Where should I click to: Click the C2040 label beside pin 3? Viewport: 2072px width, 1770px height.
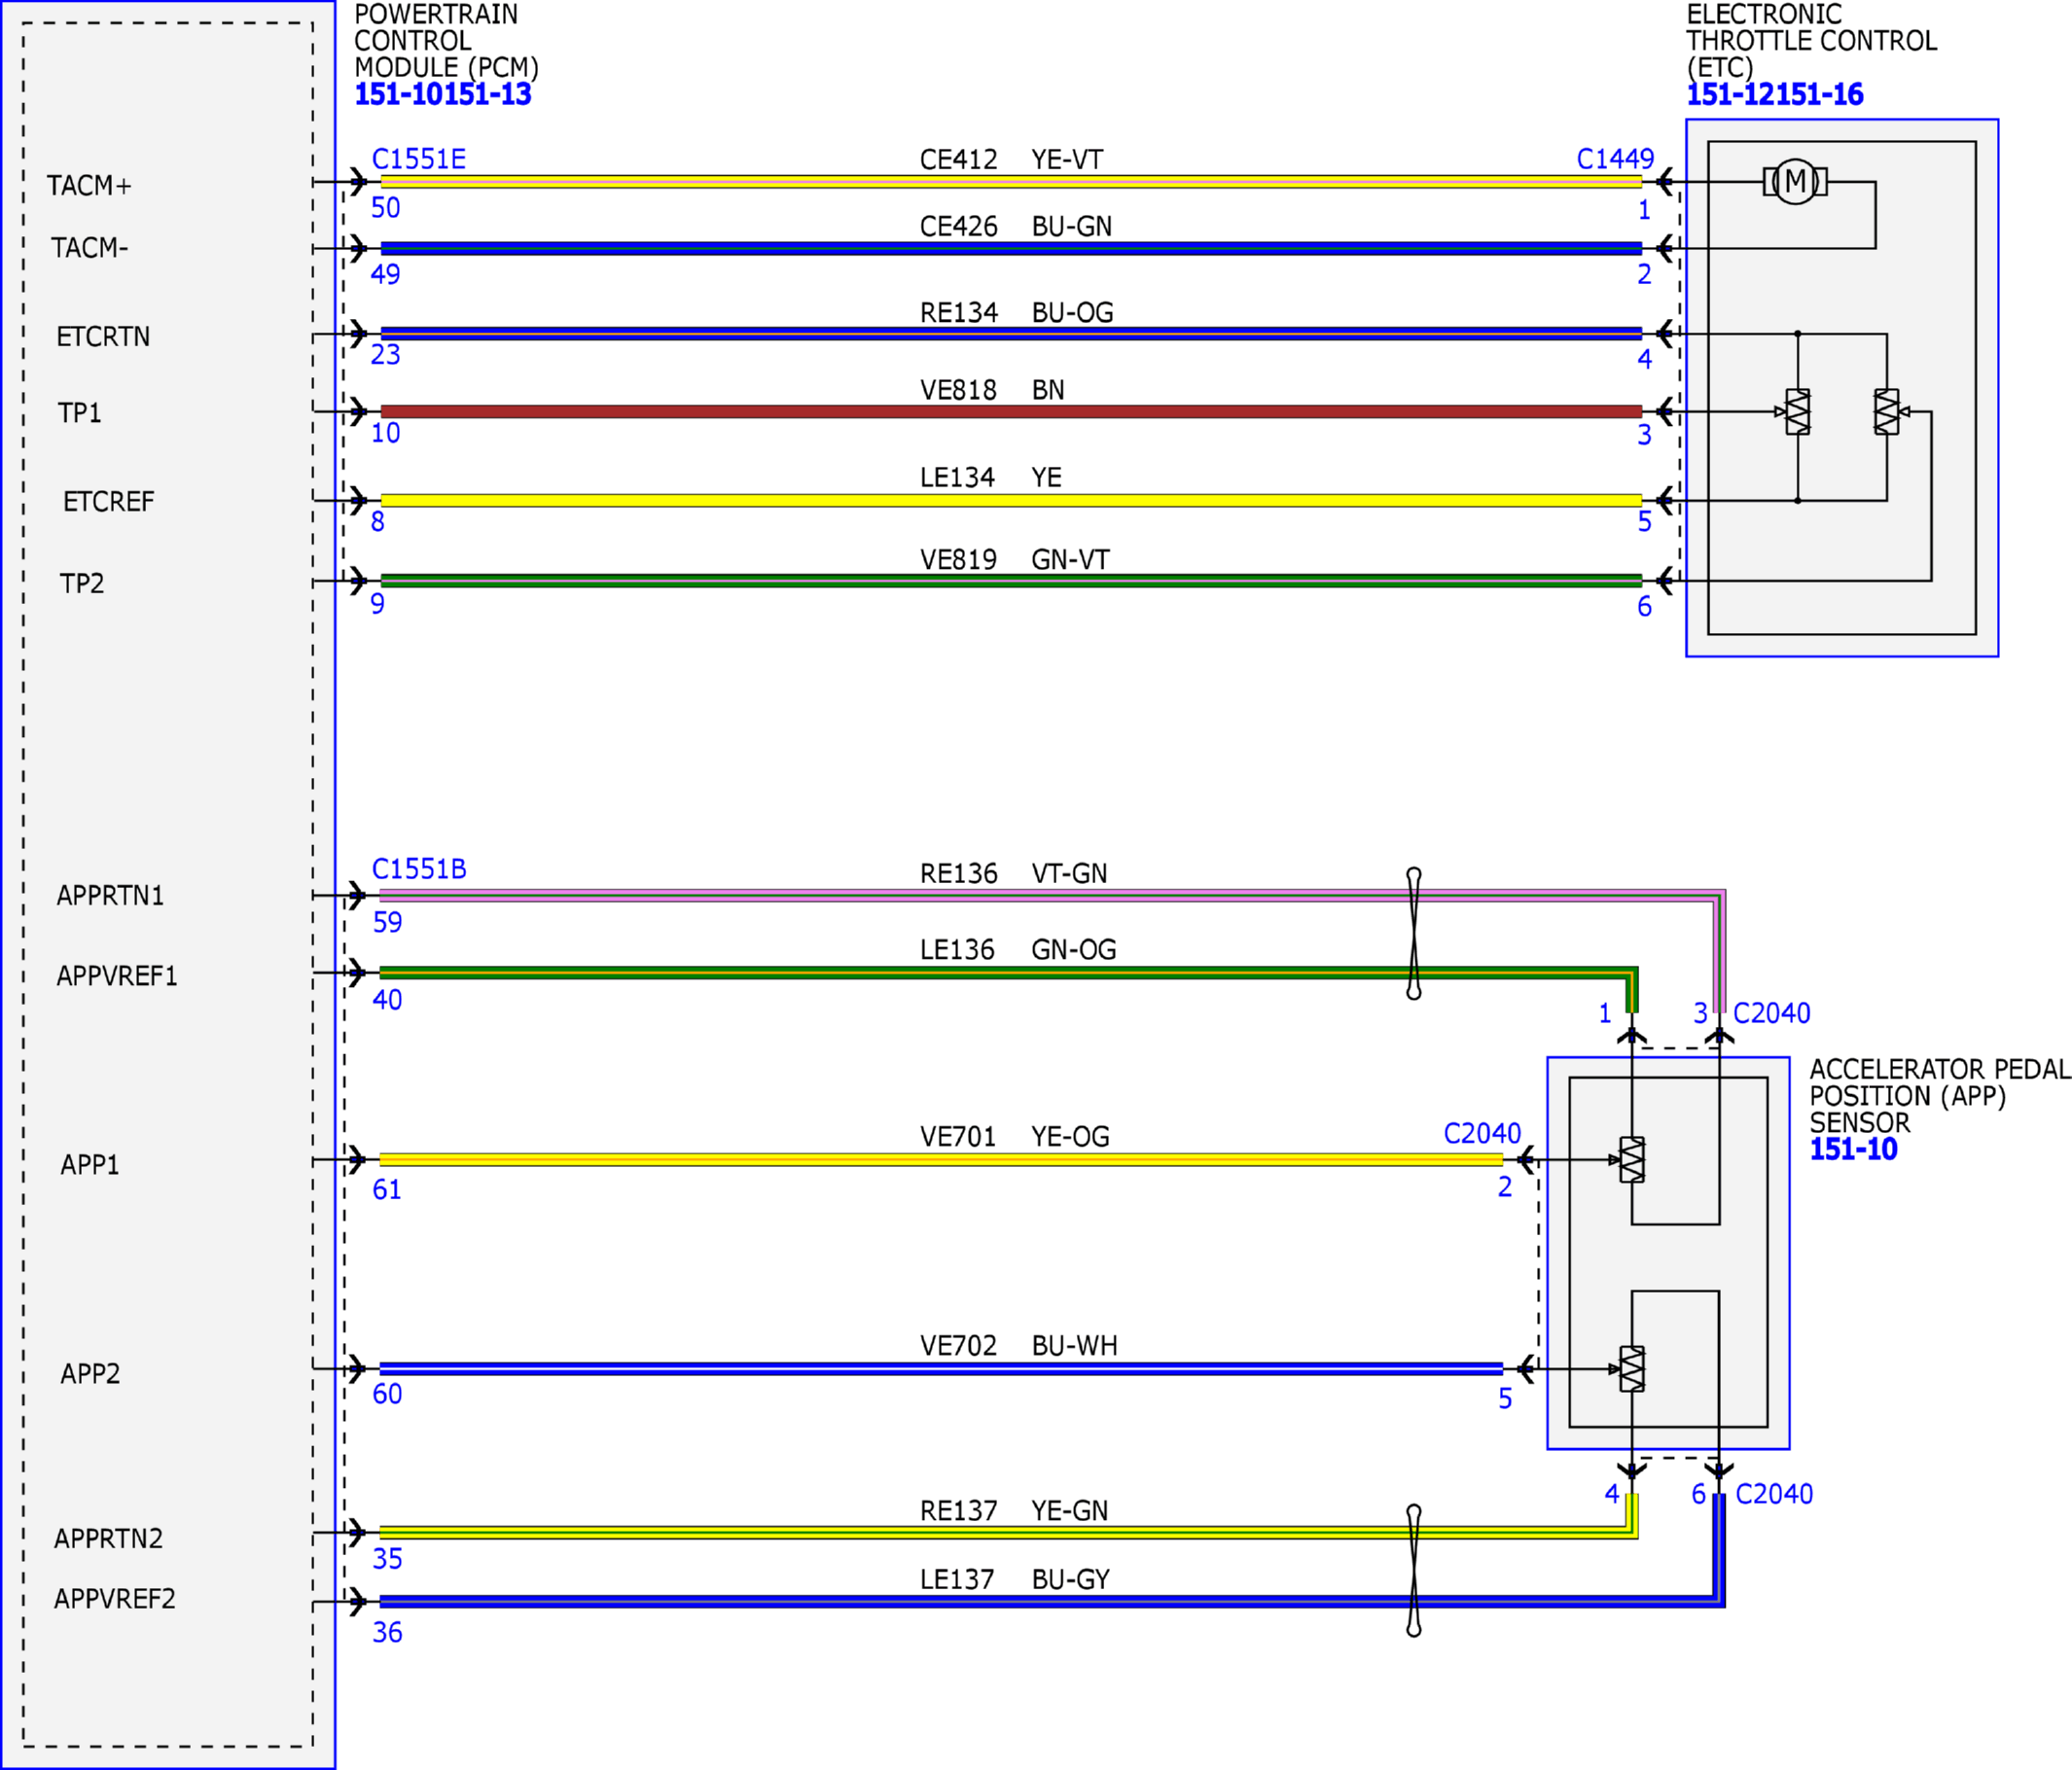tap(1771, 1013)
